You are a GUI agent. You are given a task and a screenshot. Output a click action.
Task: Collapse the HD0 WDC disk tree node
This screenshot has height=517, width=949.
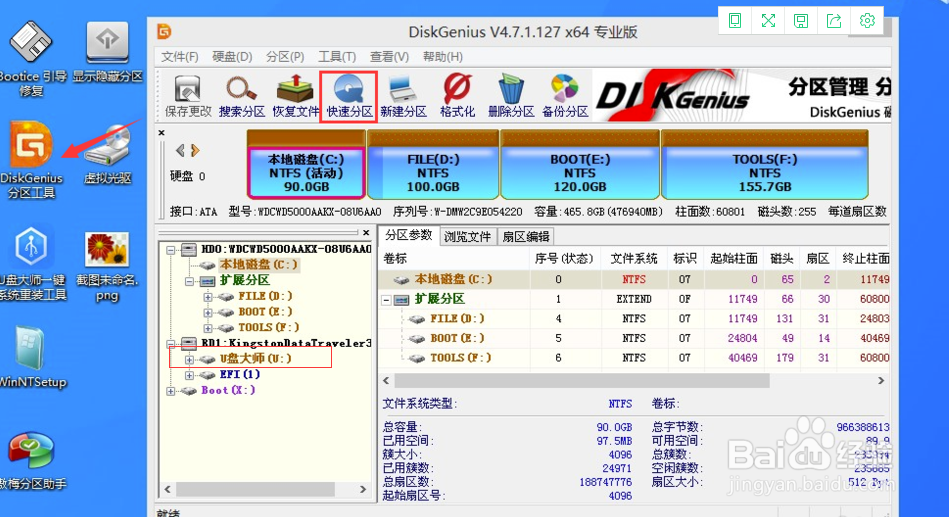(171, 249)
